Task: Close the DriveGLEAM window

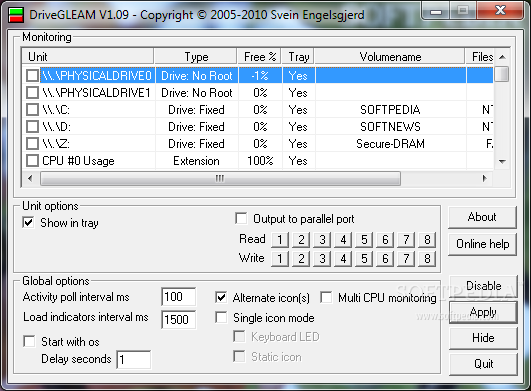Action: 500,11
